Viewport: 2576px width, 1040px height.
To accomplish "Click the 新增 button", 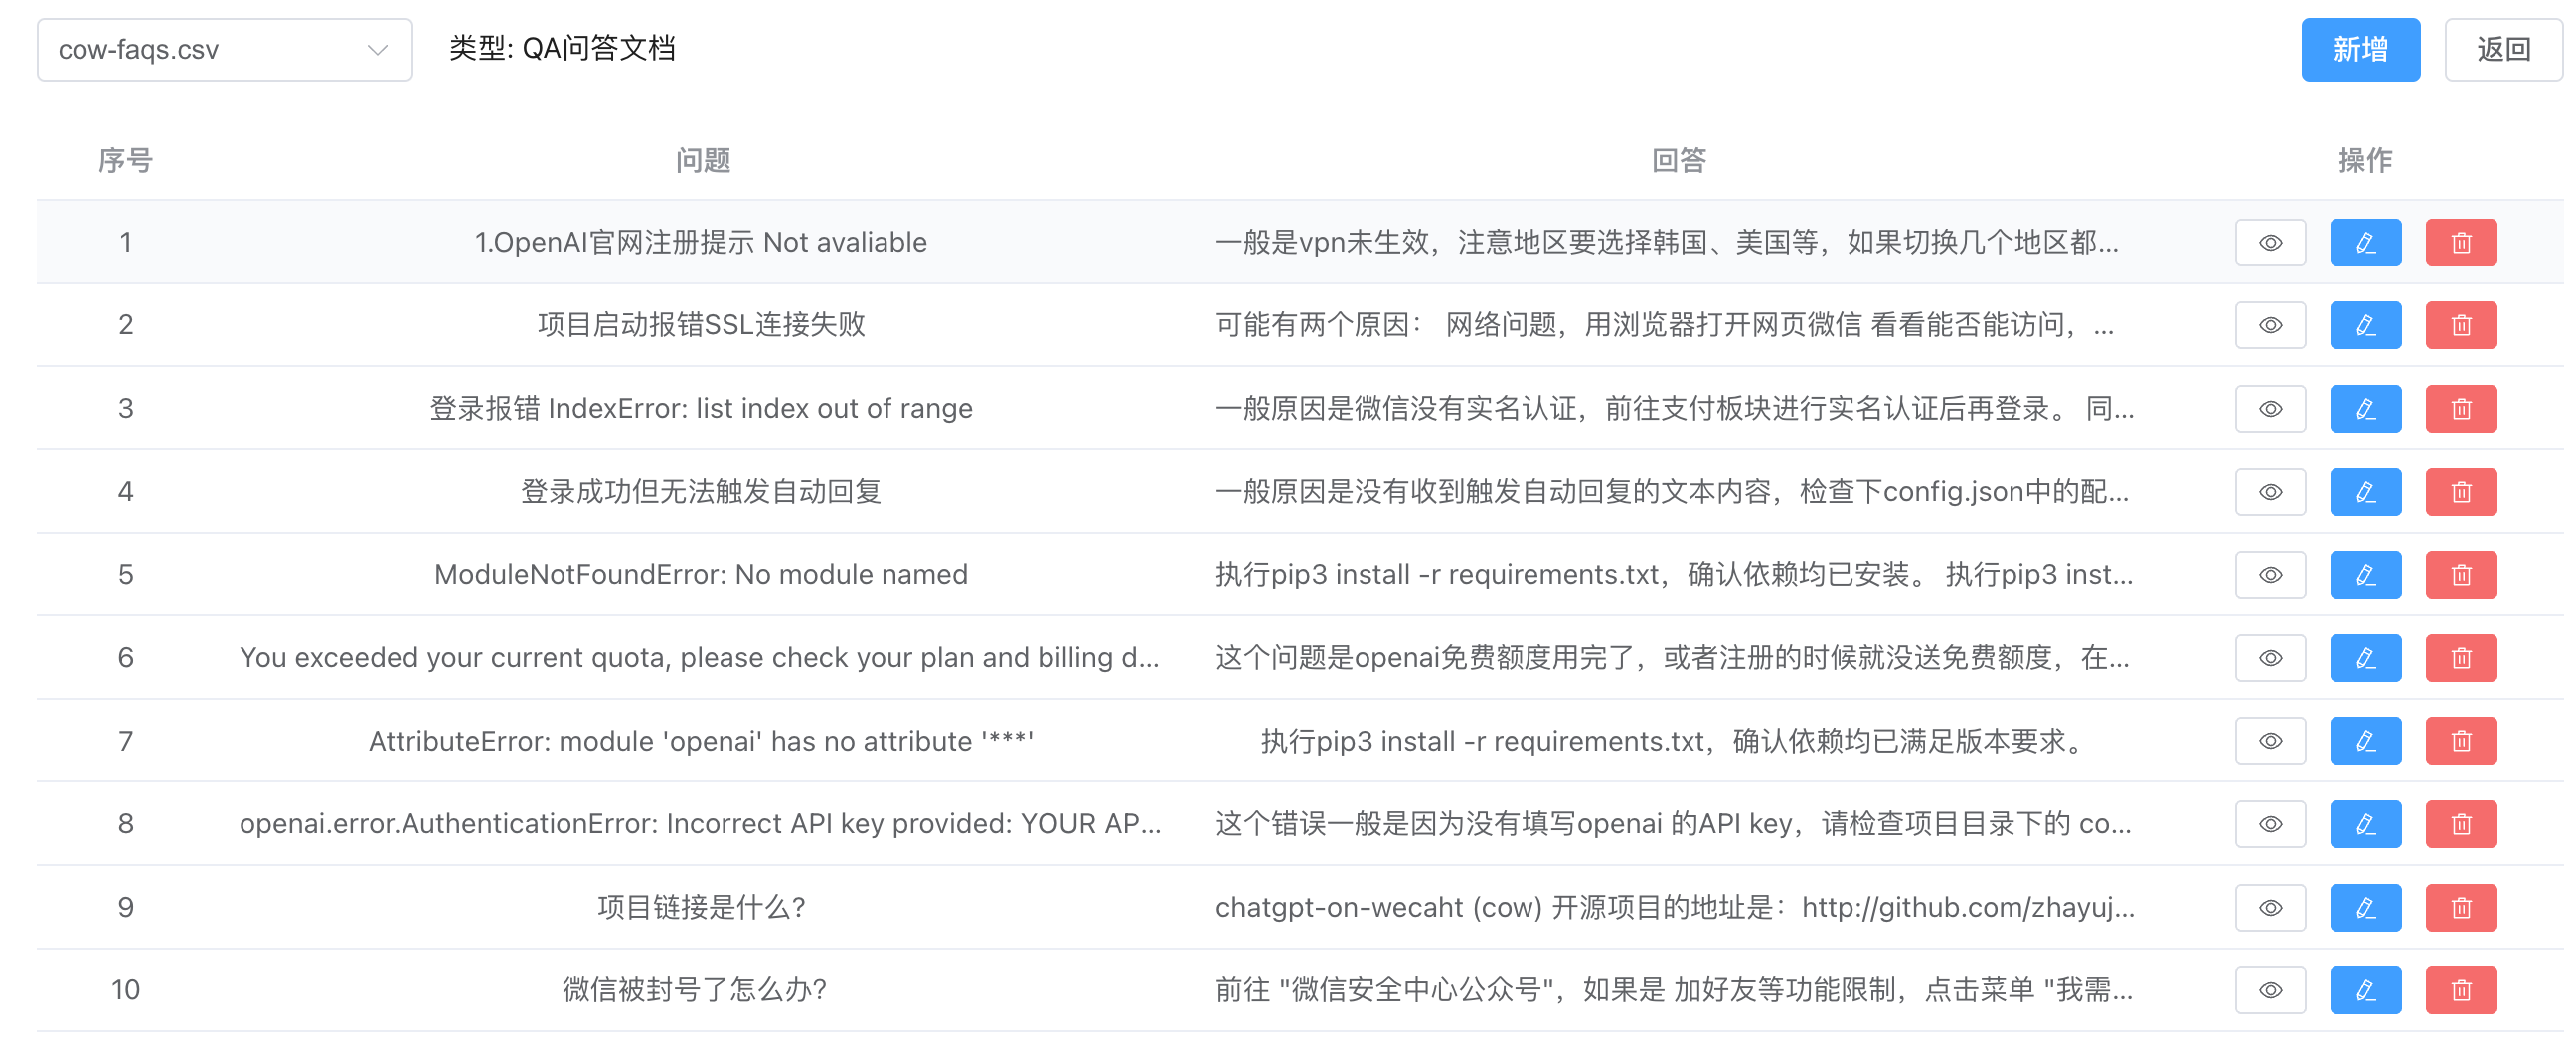I will tap(2359, 49).
